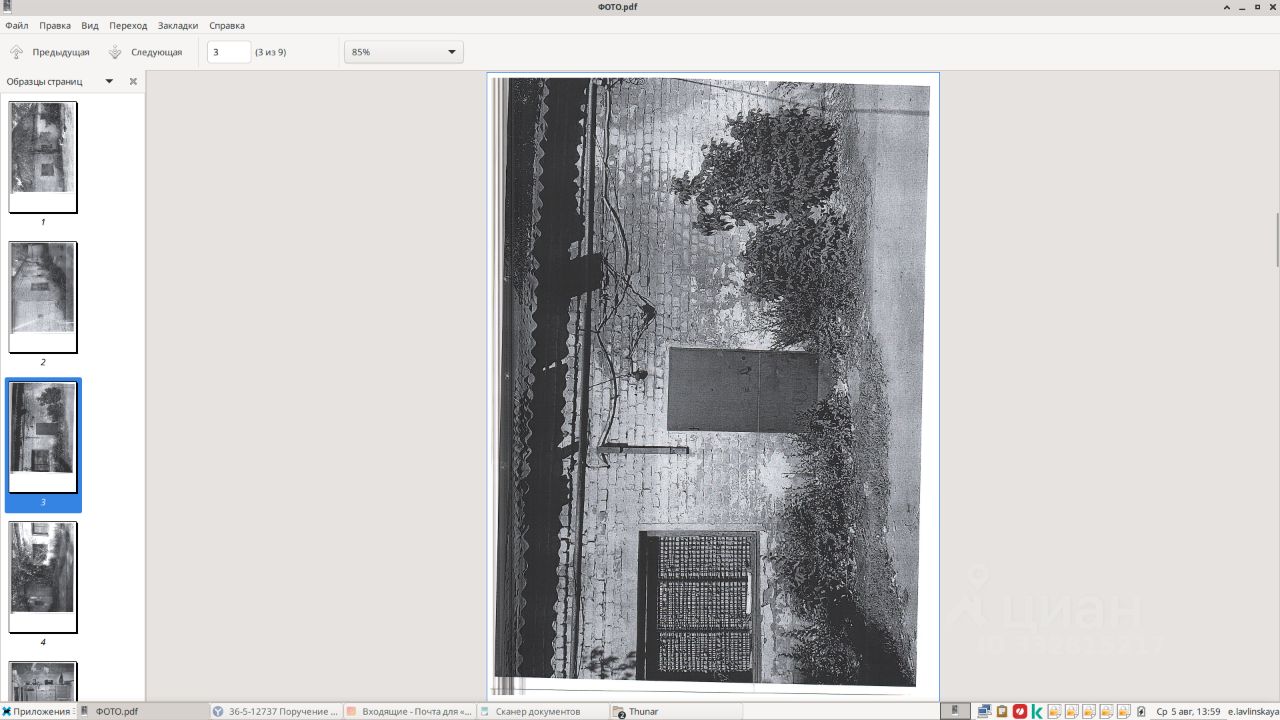Image resolution: width=1280 pixels, height=720 pixels.
Task: Select page 3 thumbnail
Action: tap(43, 437)
